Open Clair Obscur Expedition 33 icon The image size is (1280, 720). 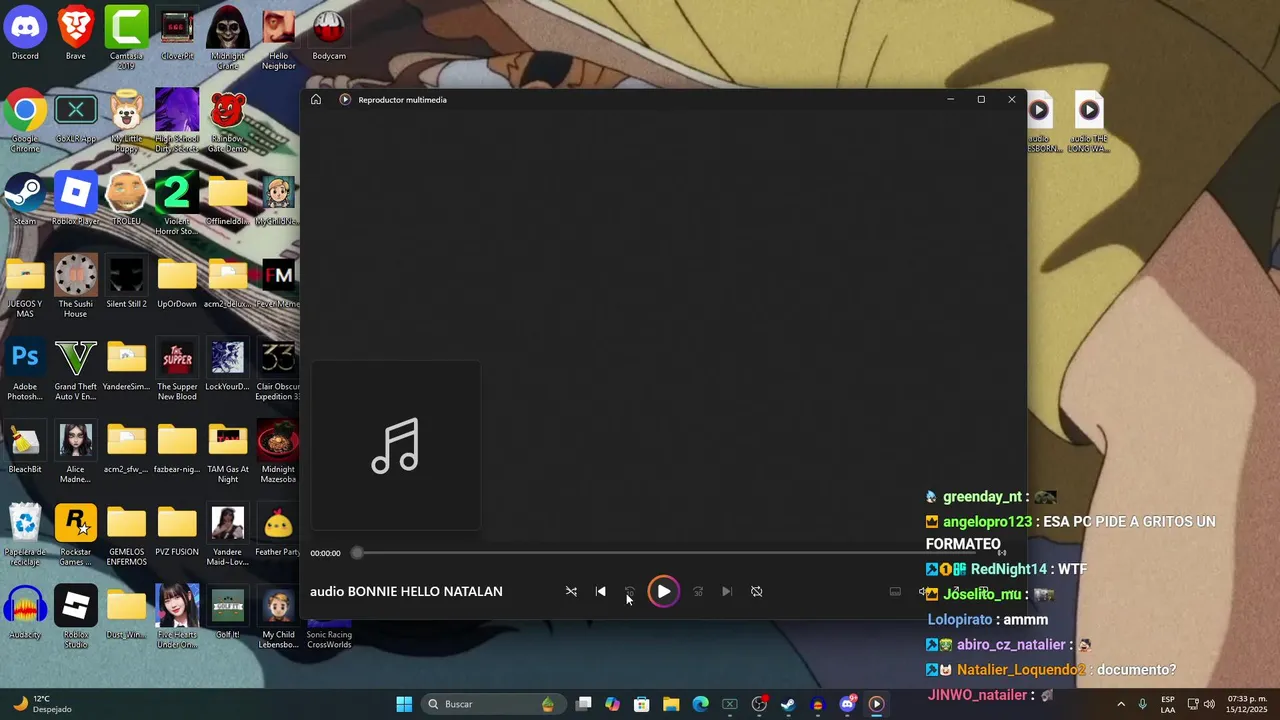tap(278, 370)
